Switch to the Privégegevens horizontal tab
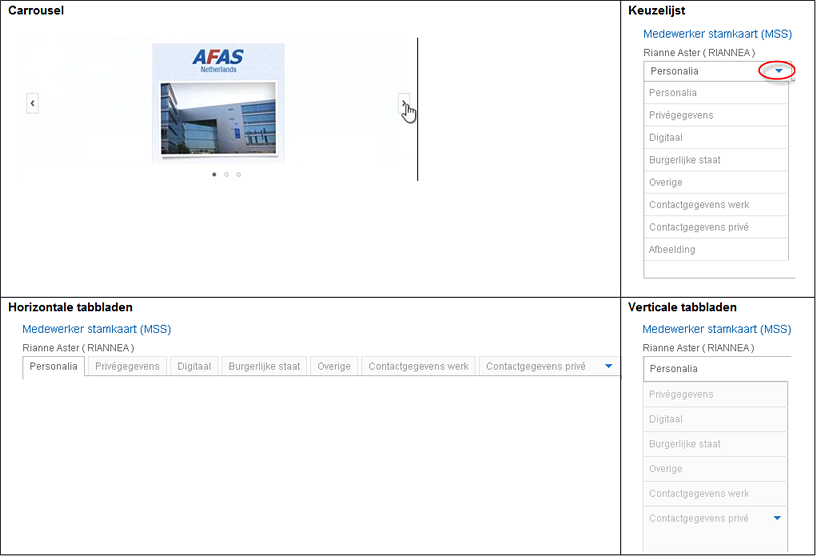Viewport: 816px width, 556px height. (x=127, y=366)
